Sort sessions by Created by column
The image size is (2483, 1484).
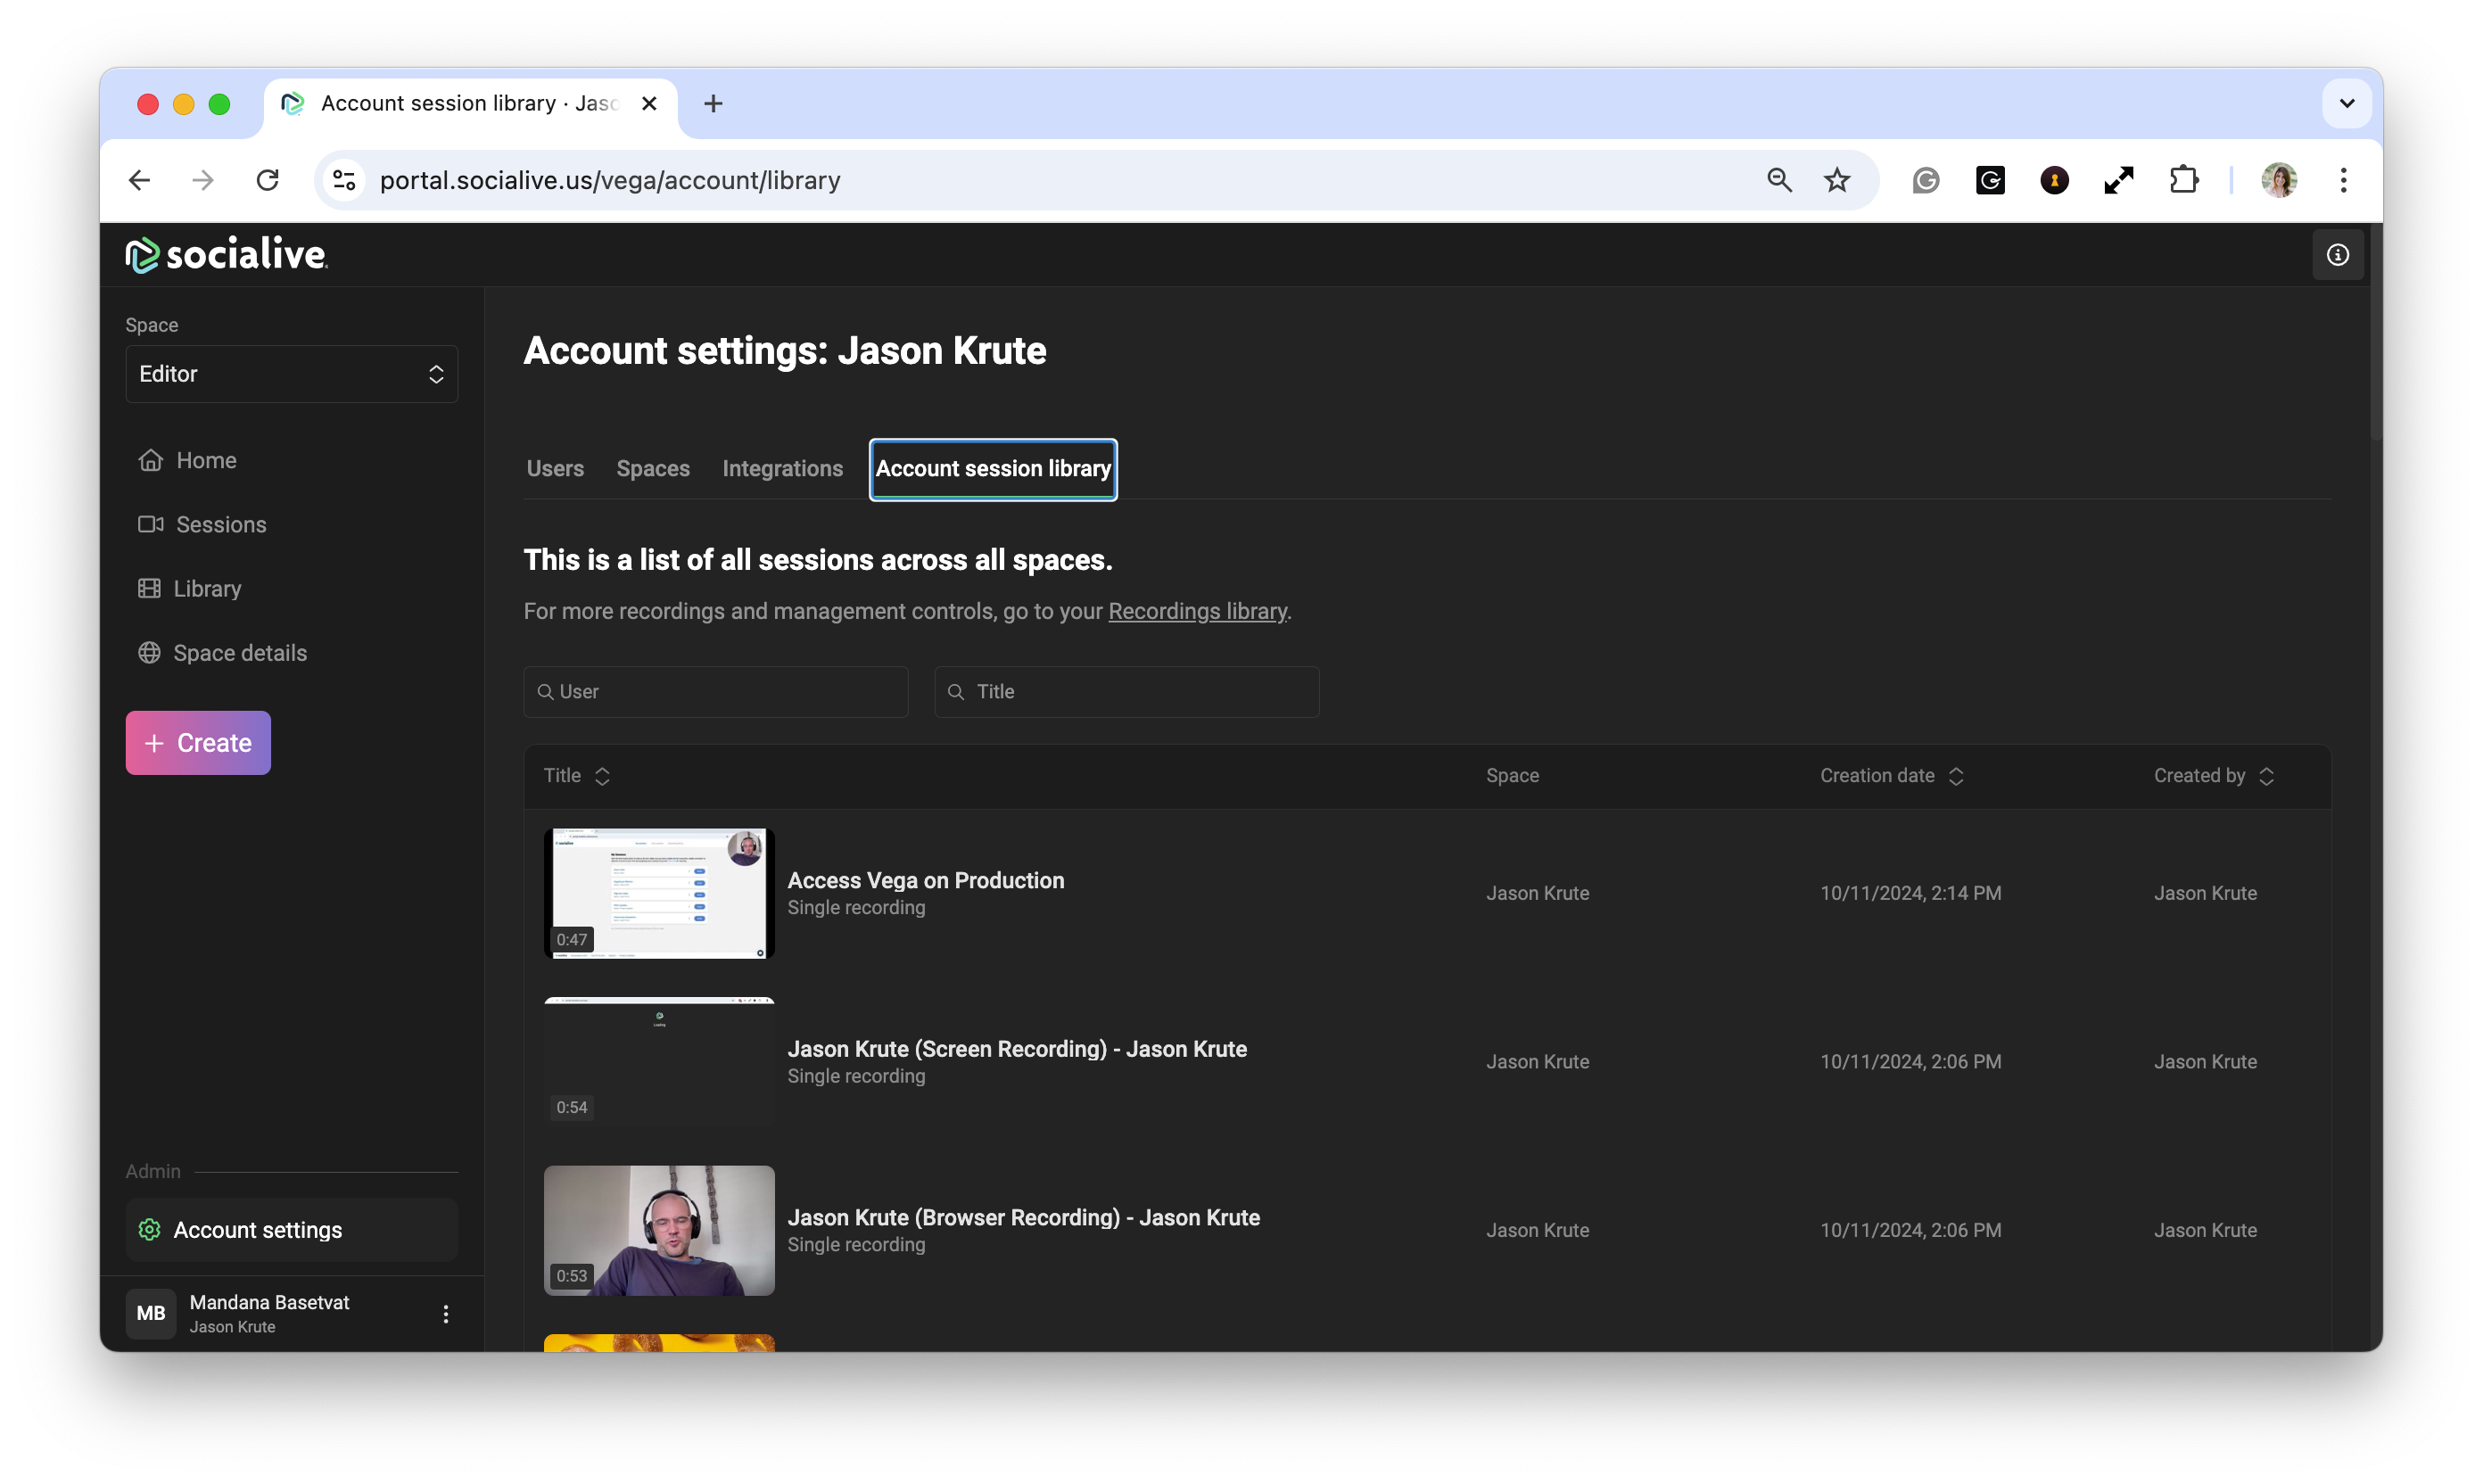click(x=2213, y=775)
